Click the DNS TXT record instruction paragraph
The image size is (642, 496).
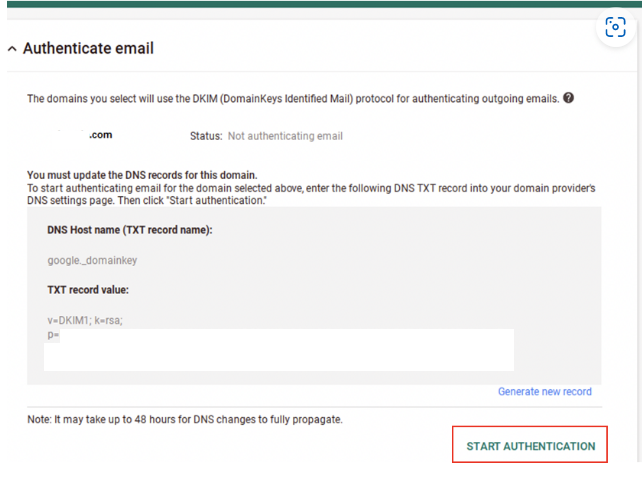310,194
